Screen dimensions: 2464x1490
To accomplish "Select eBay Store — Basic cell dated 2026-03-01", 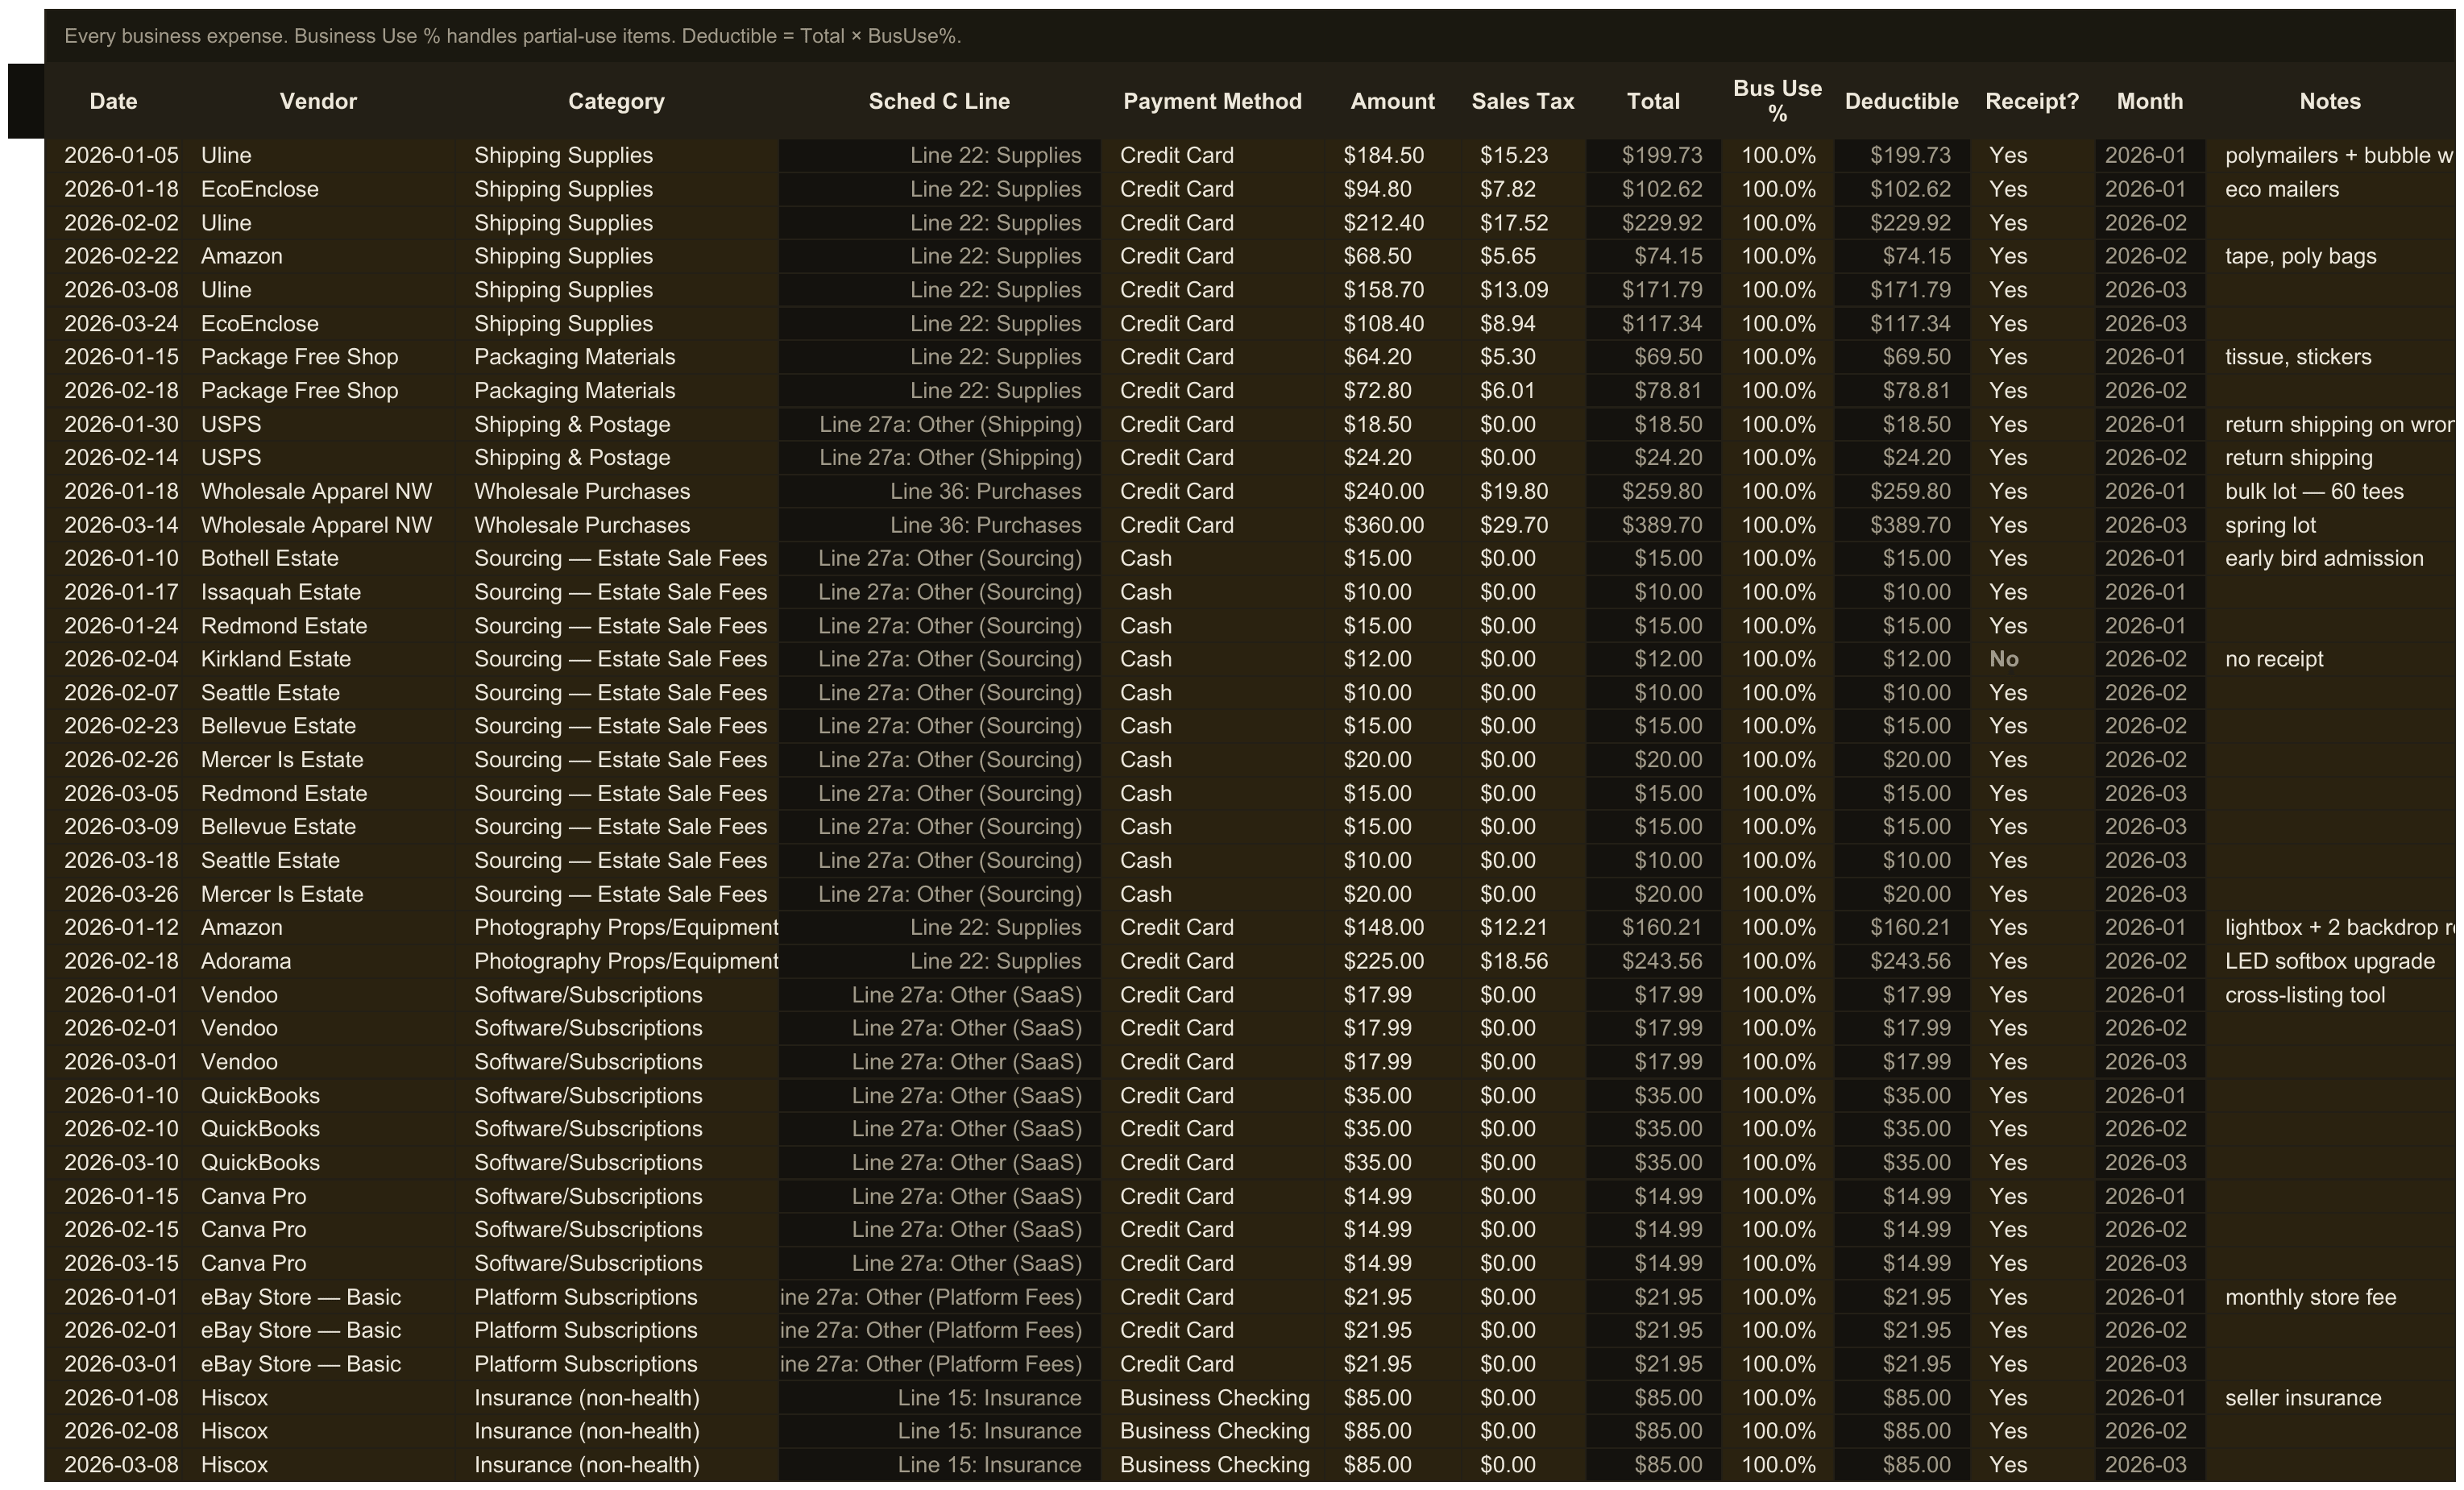I will [x=318, y=1364].
